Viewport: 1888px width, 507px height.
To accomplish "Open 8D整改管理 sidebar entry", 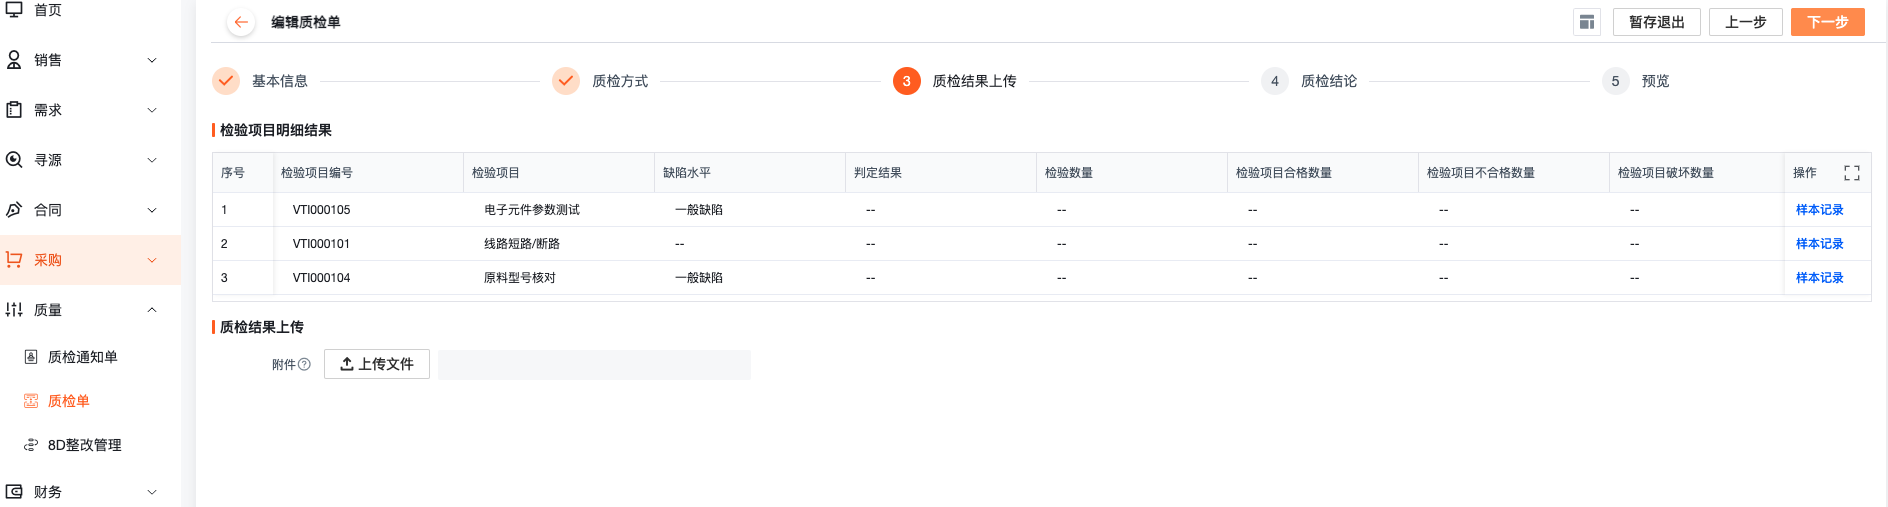I will 85,445.
